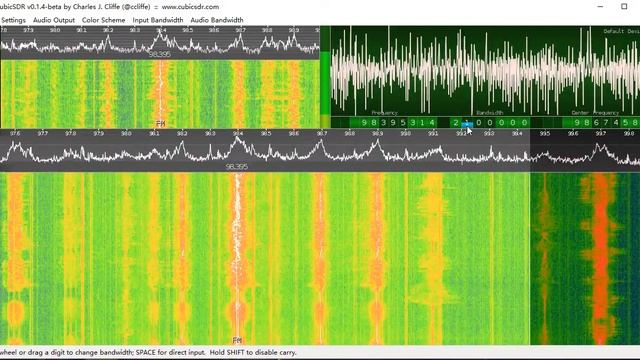Viewport: 640px width, 360px height.
Task: Maximize the CubicSDR window
Action: [624, 7]
